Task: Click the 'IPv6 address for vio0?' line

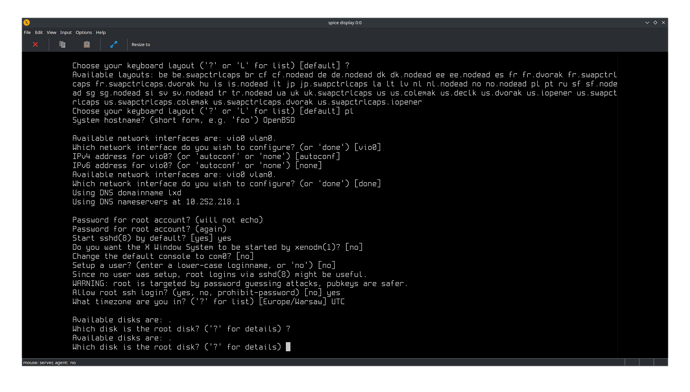Action: tap(197, 165)
